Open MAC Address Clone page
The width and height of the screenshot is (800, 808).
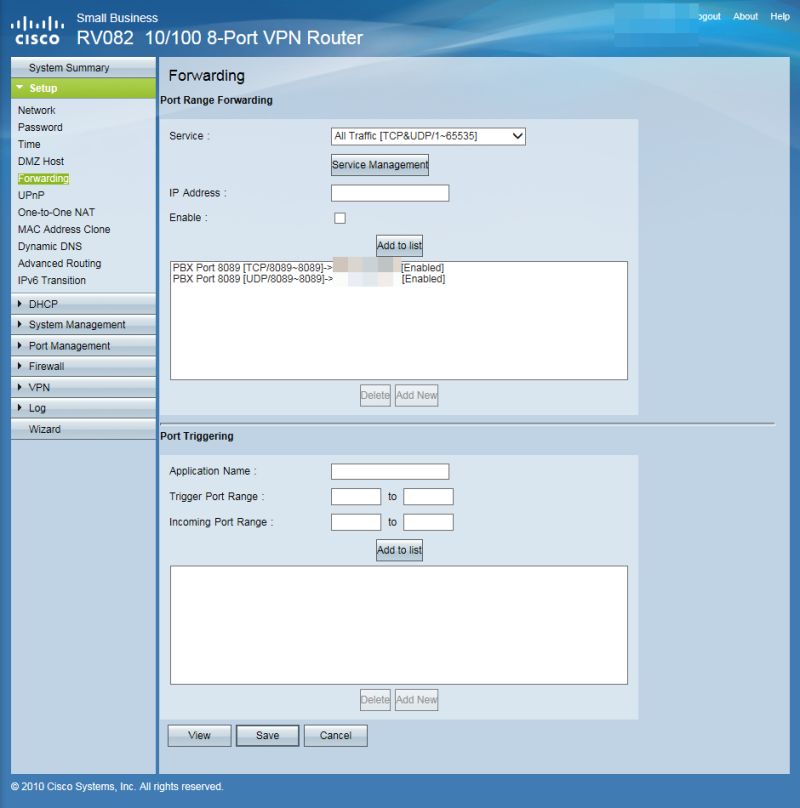(x=64, y=229)
